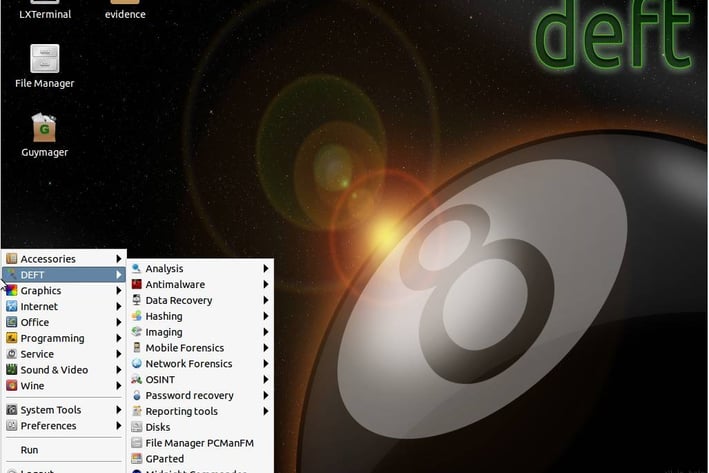
Task: Launch File Manager PCManFM entry
Action: (x=201, y=443)
